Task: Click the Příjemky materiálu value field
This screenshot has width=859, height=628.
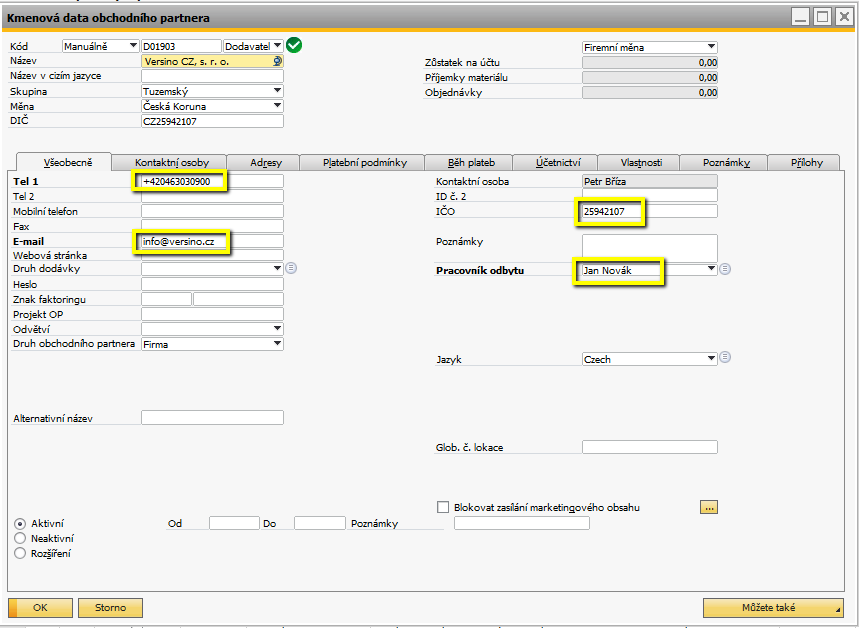Action: point(650,77)
